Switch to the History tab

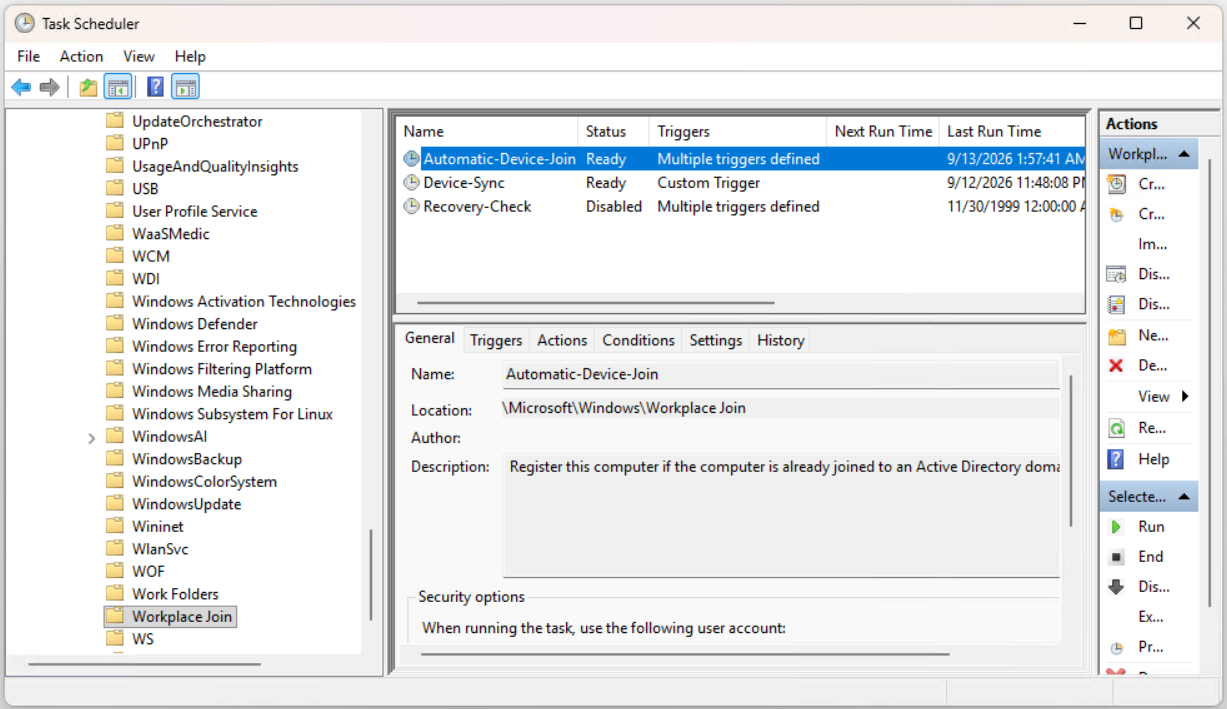[781, 340]
